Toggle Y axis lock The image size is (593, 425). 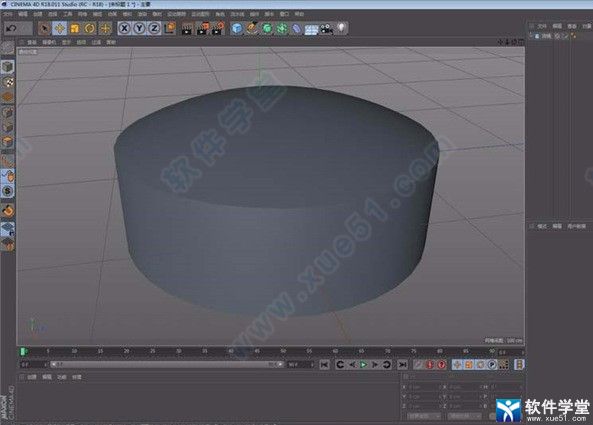click(x=139, y=28)
